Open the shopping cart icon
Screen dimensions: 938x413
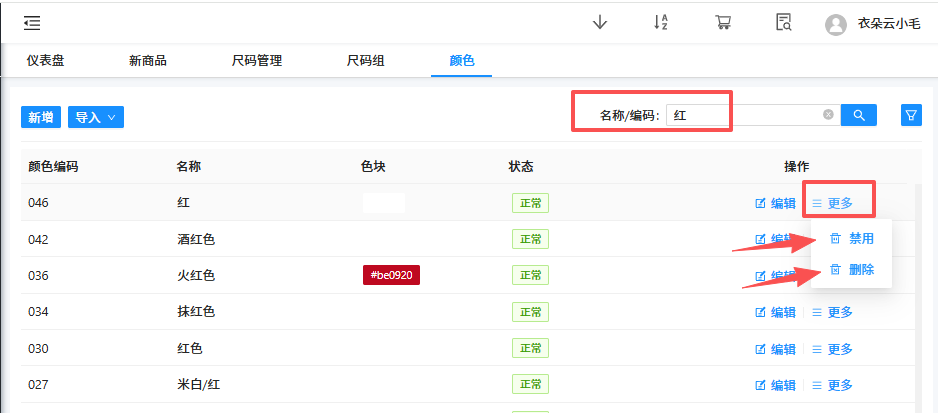coord(722,23)
